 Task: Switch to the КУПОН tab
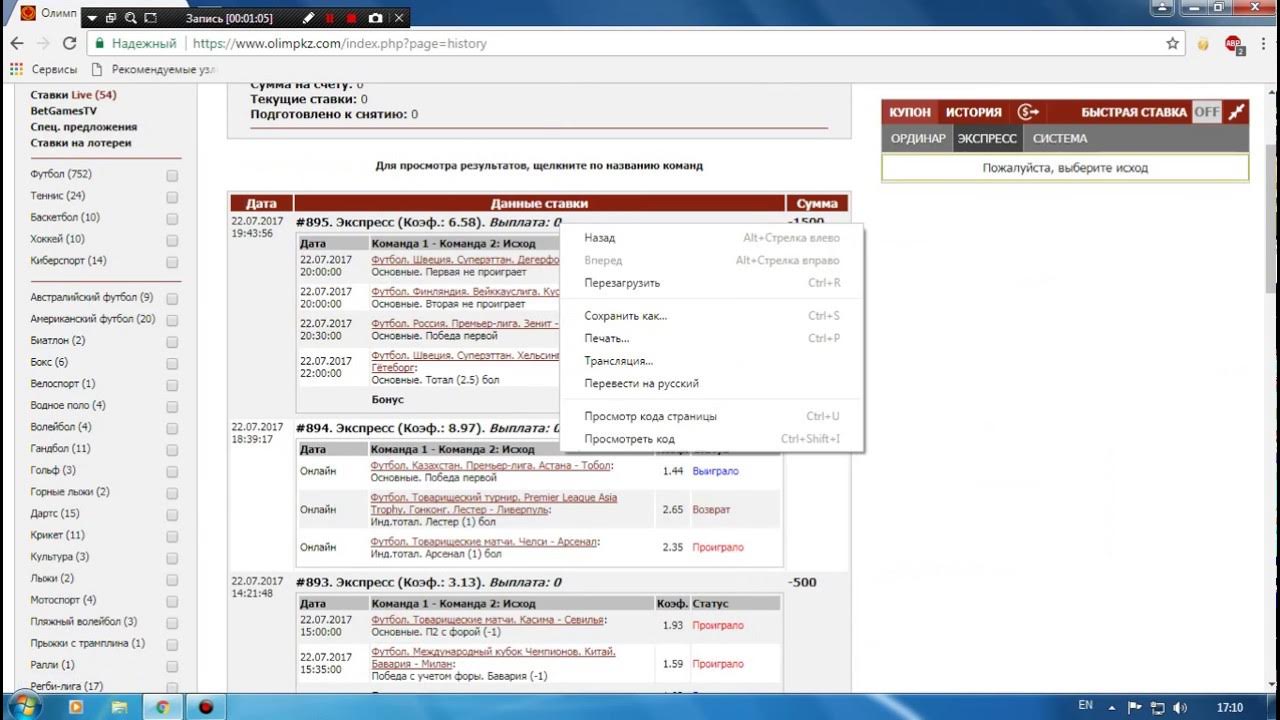910,112
